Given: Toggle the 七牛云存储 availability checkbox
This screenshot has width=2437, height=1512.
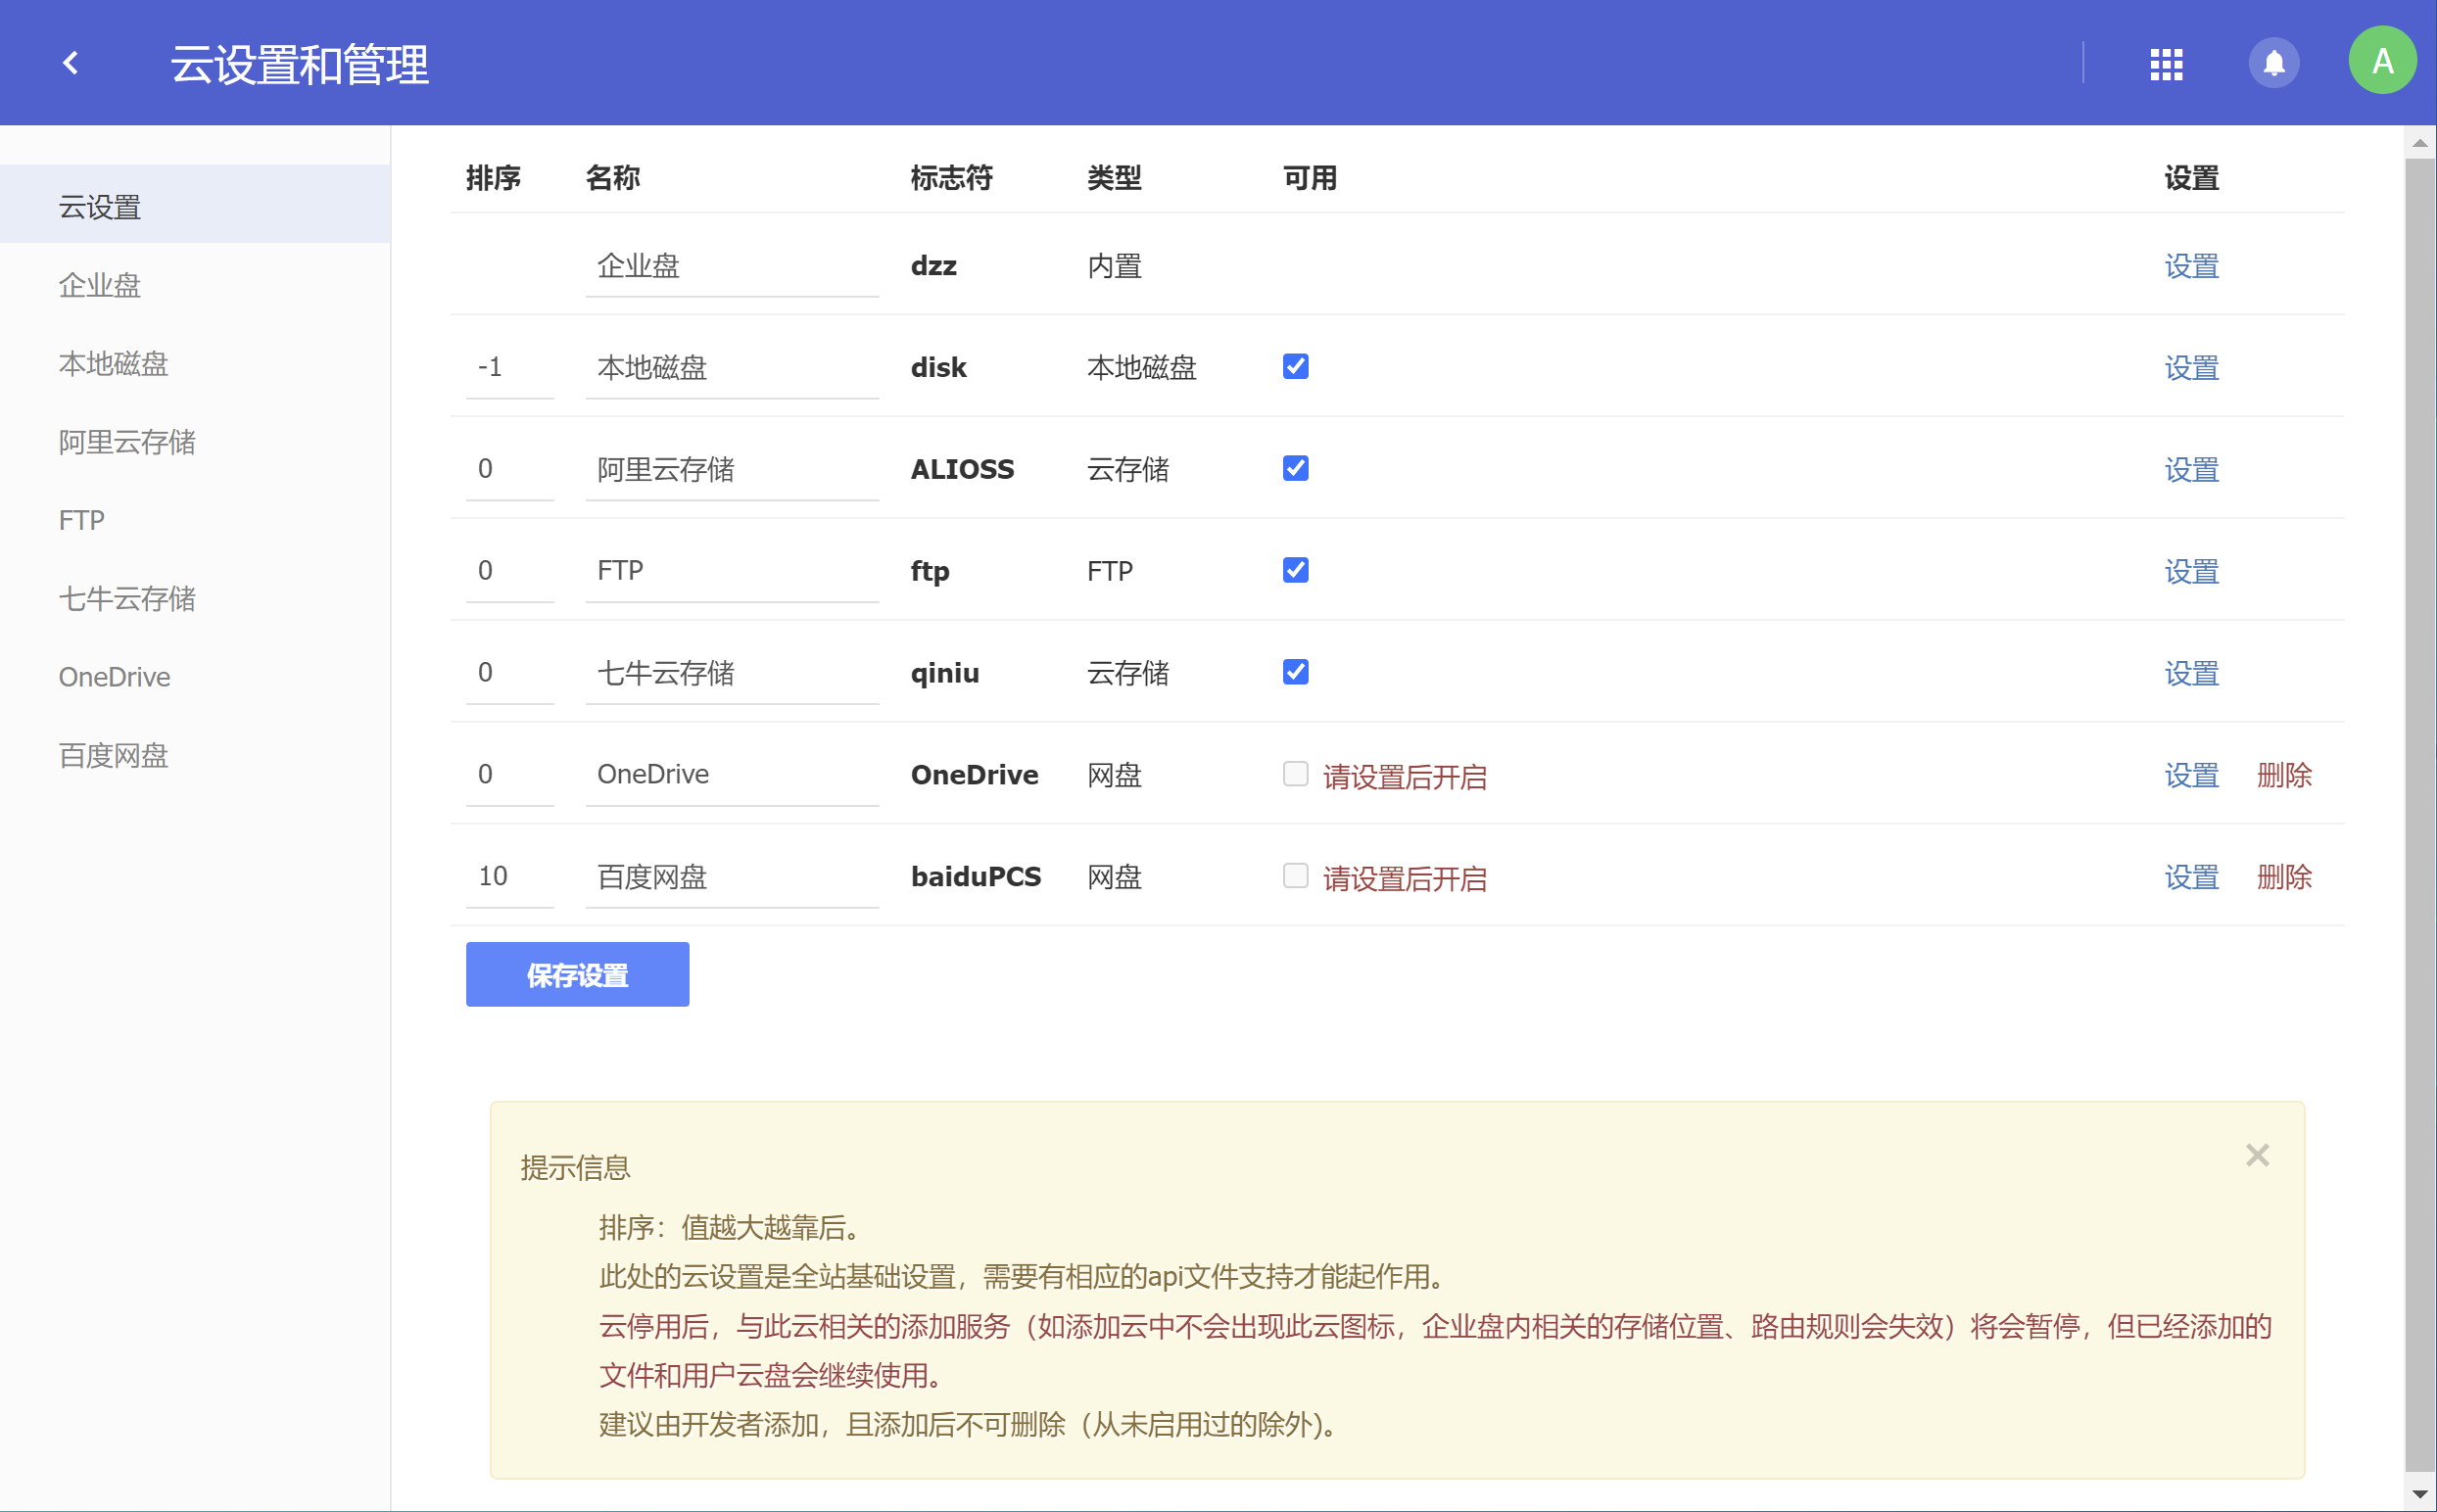Looking at the screenshot, I should [1296, 669].
